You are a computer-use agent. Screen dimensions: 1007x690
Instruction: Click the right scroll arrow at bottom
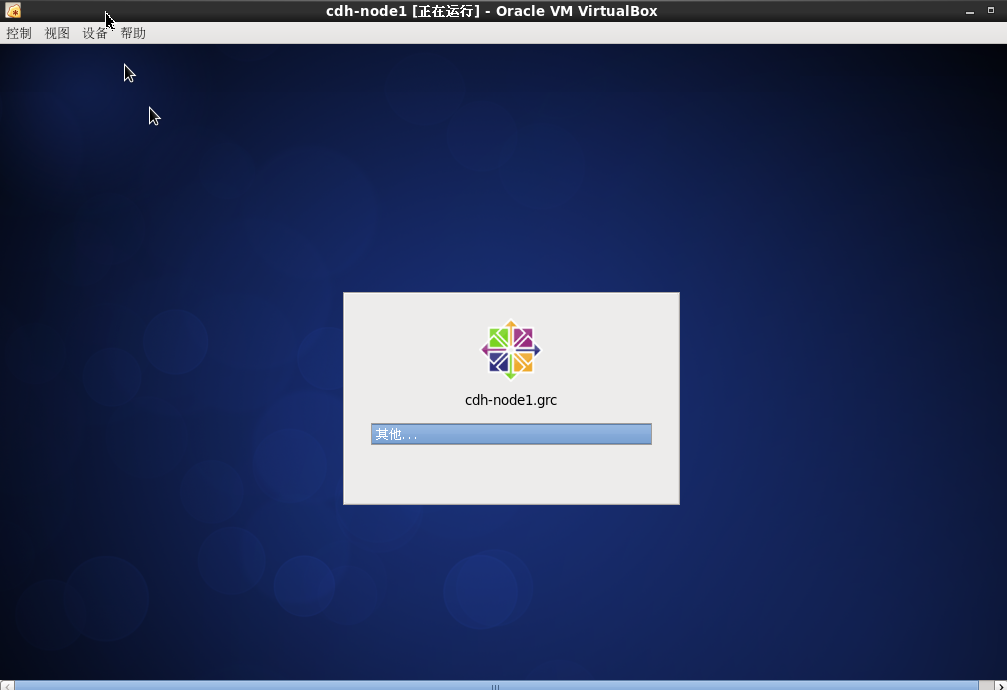pos(1001,686)
